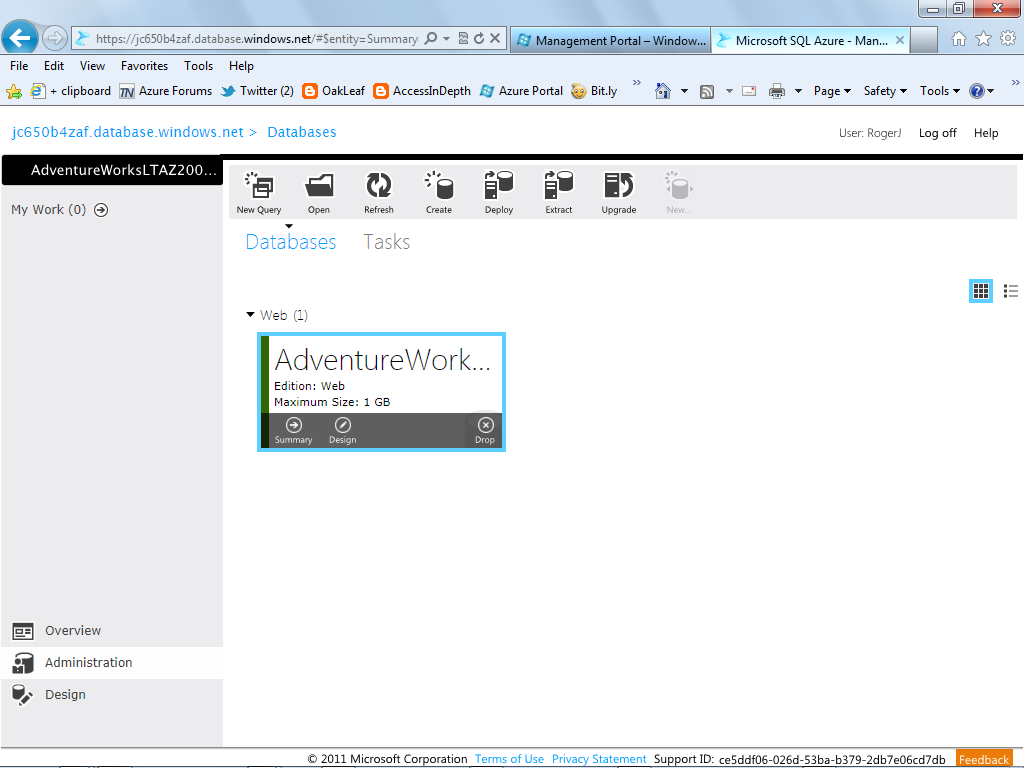Image resolution: width=1024 pixels, height=768 pixels.
Task: Open the Help menu in menu bar
Action: coord(241,66)
